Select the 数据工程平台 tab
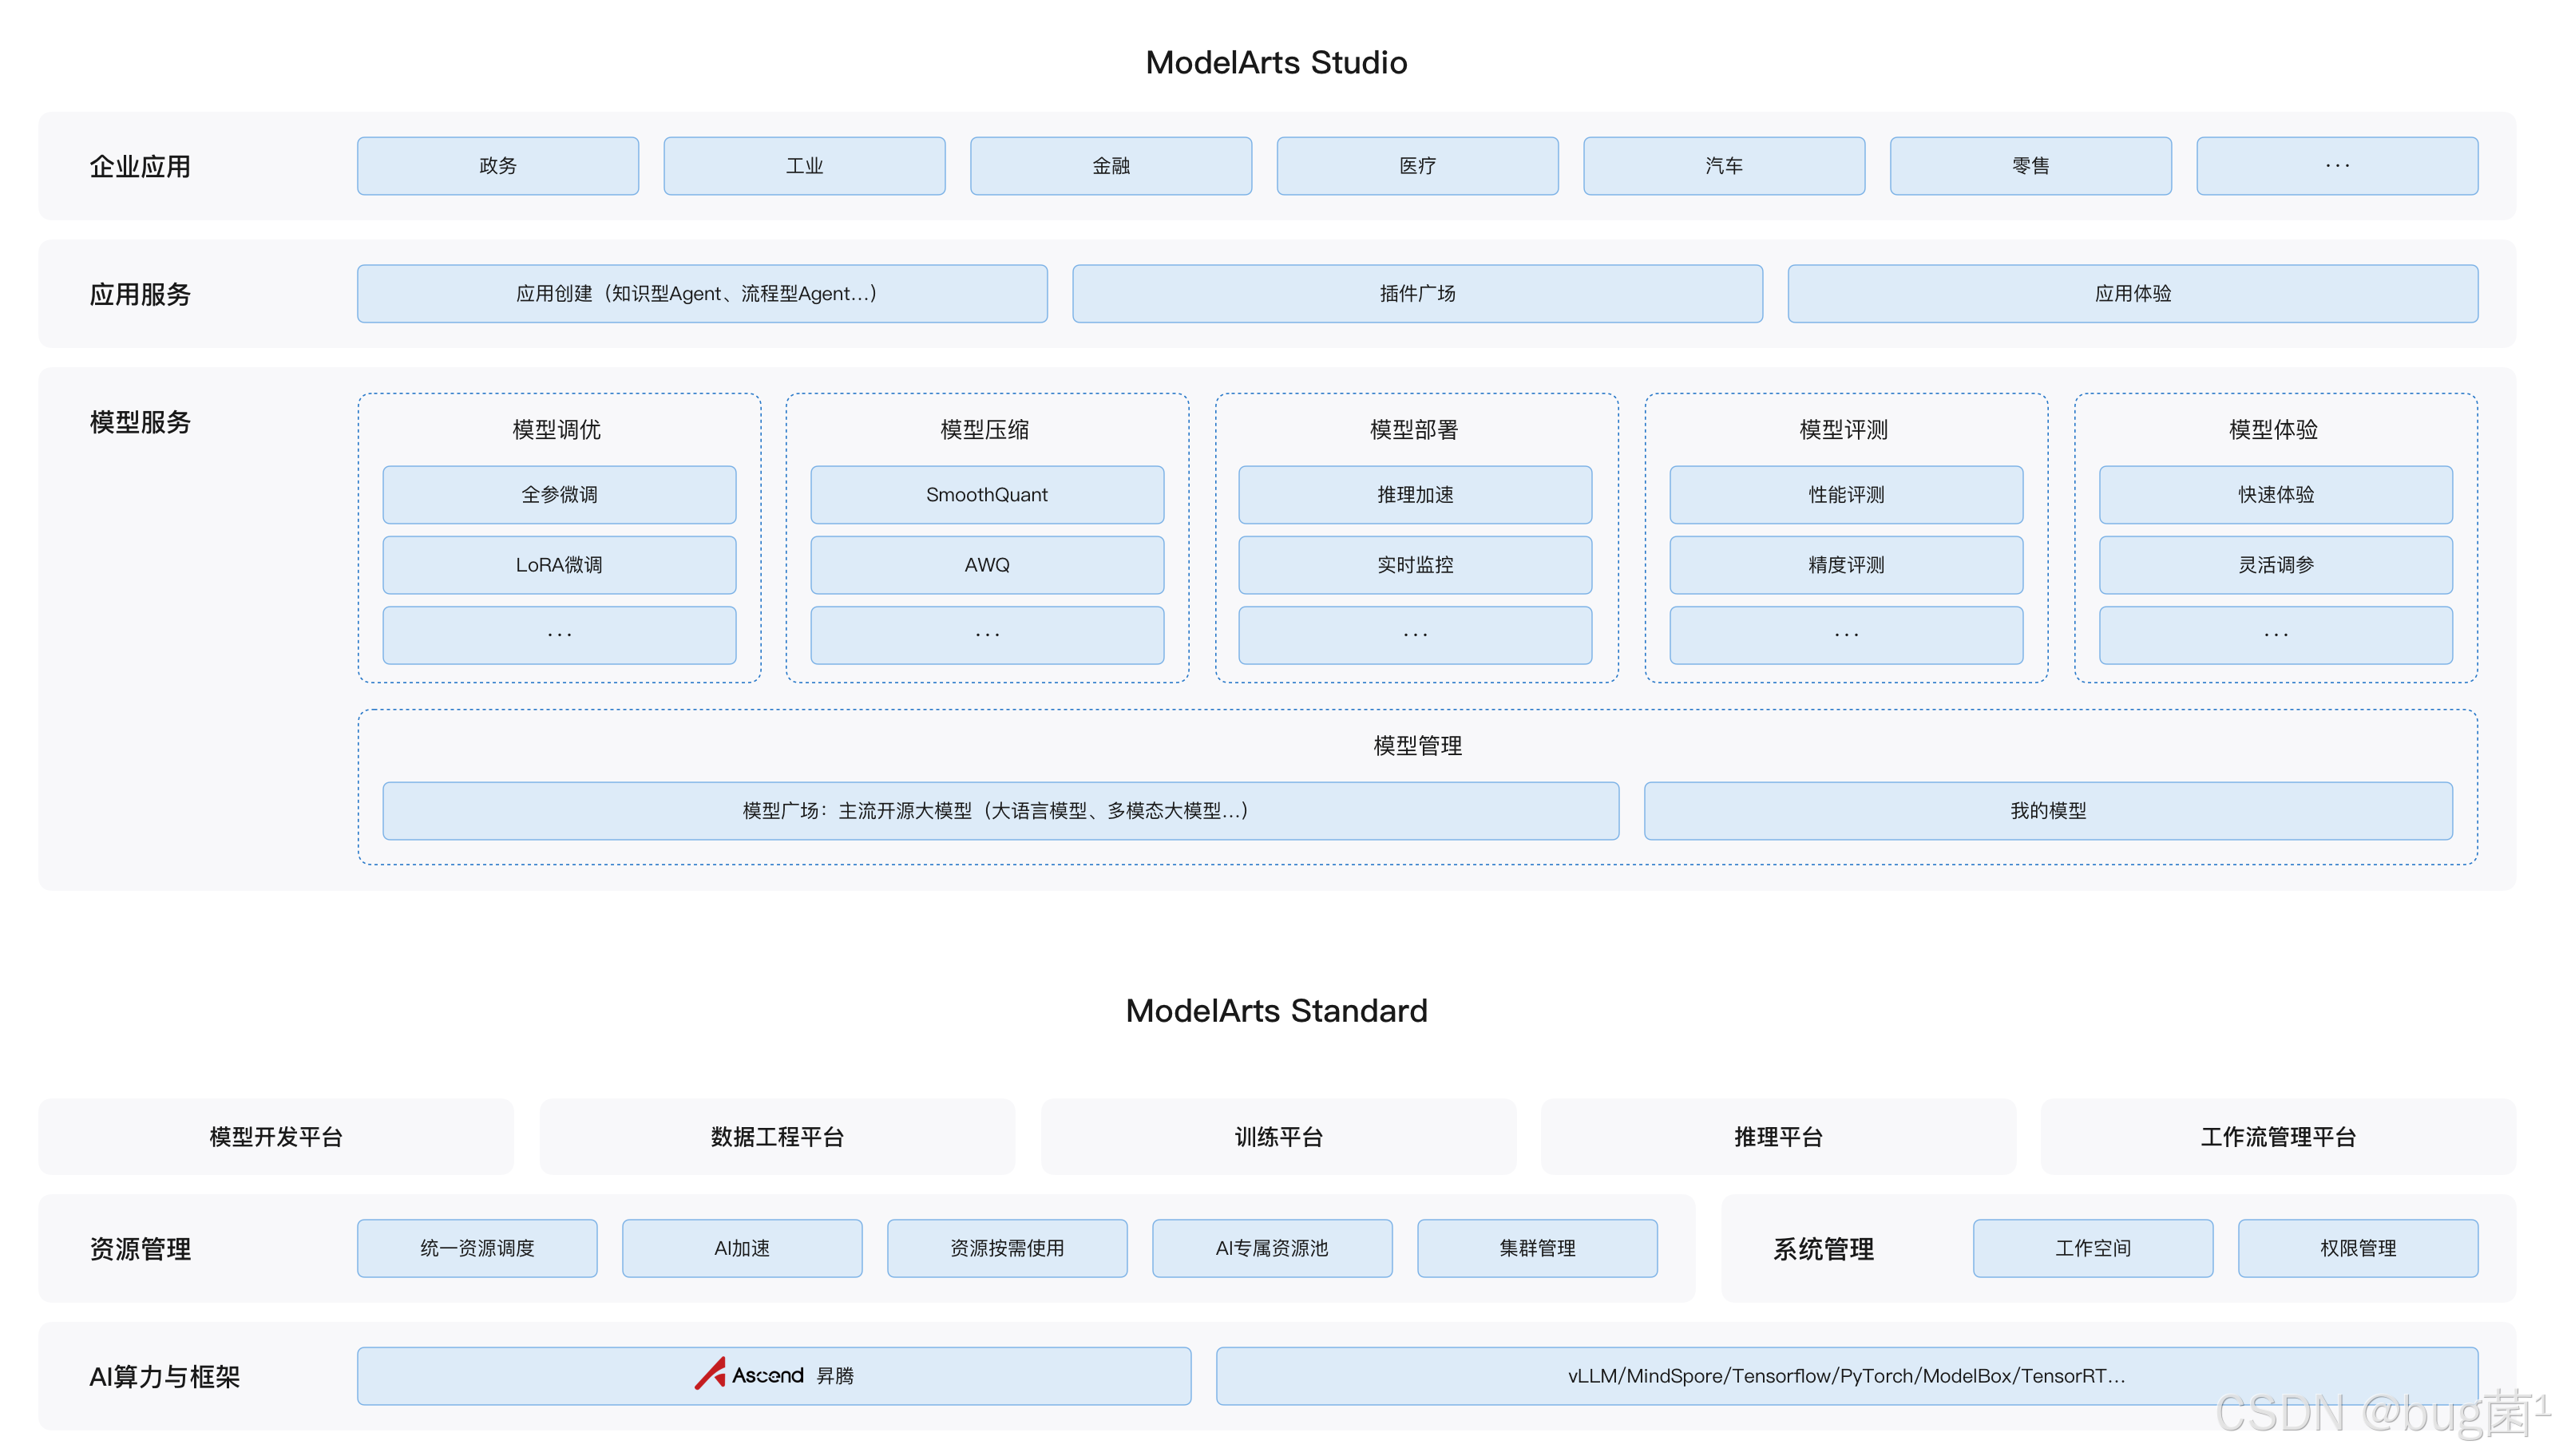The width and height of the screenshot is (2555, 1456). [777, 1136]
